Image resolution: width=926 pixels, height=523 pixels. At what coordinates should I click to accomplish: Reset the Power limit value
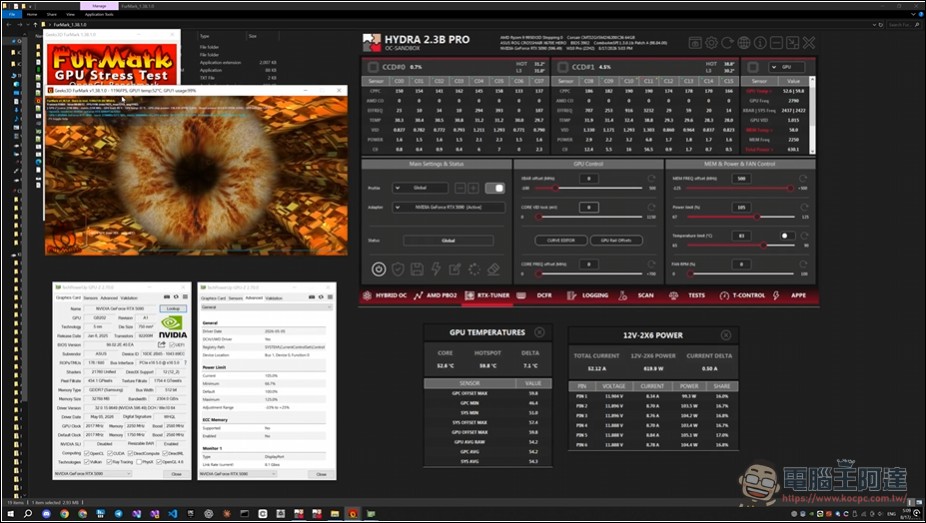click(803, 207)
